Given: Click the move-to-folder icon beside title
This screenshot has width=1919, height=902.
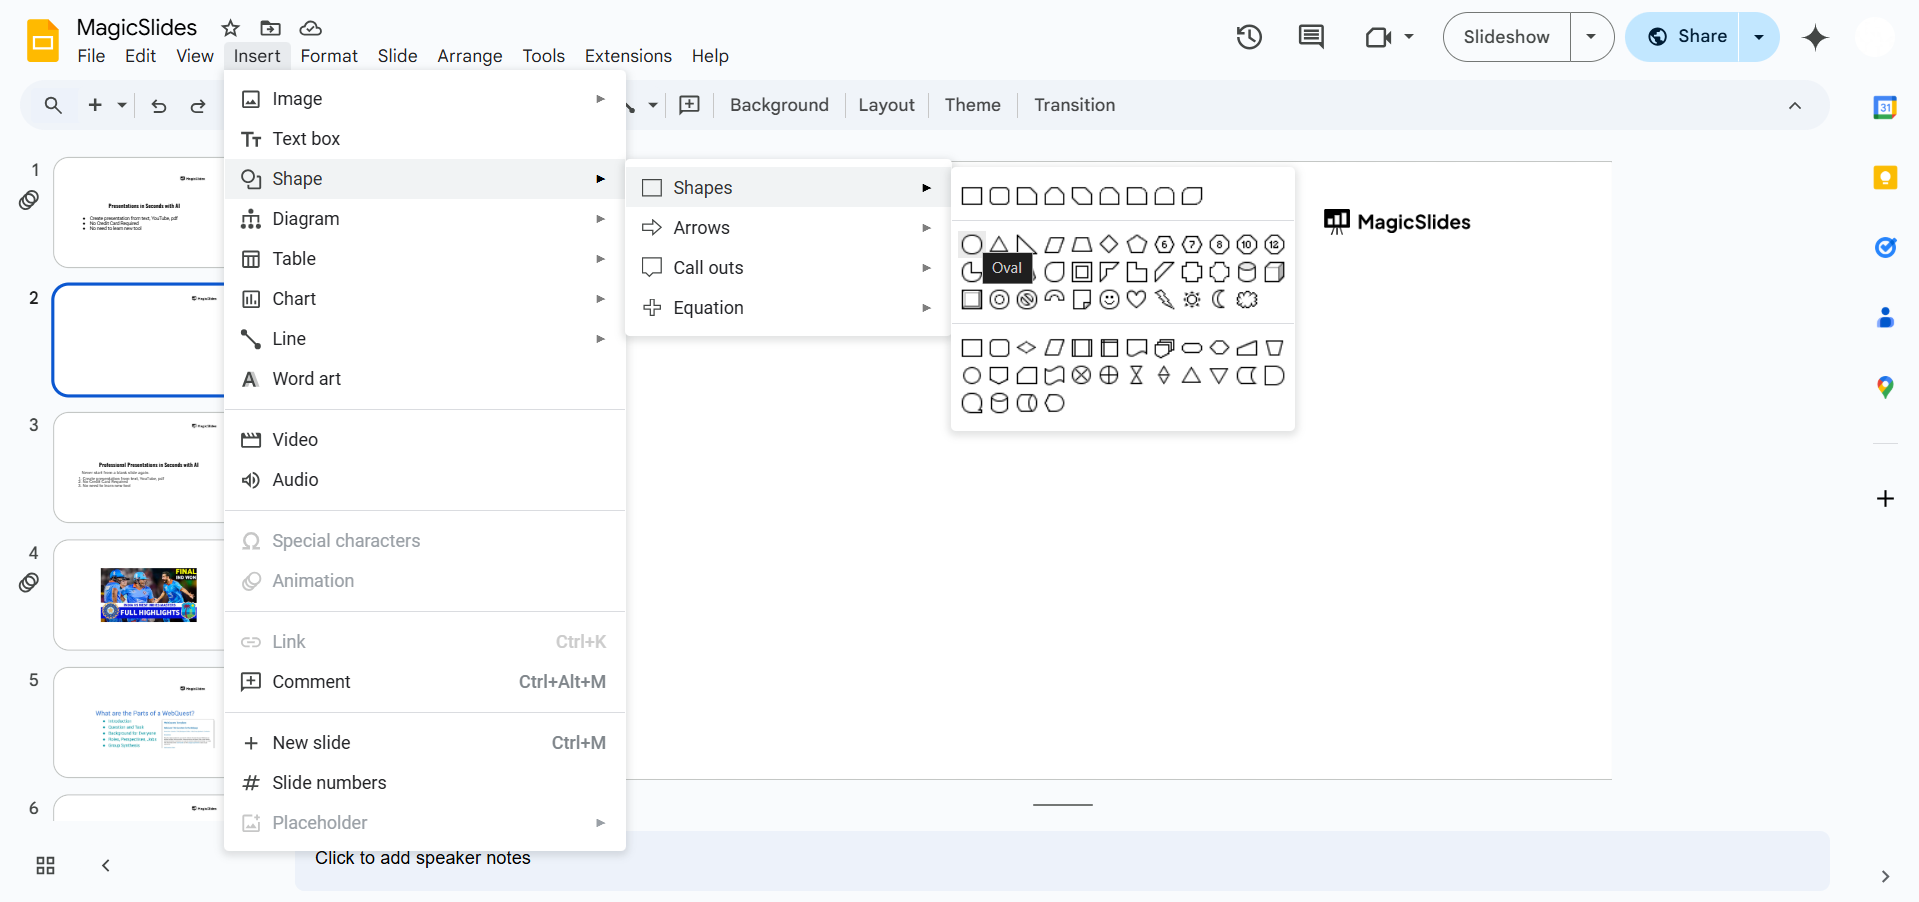Looking at the screenshot, I should coord(270,28).
